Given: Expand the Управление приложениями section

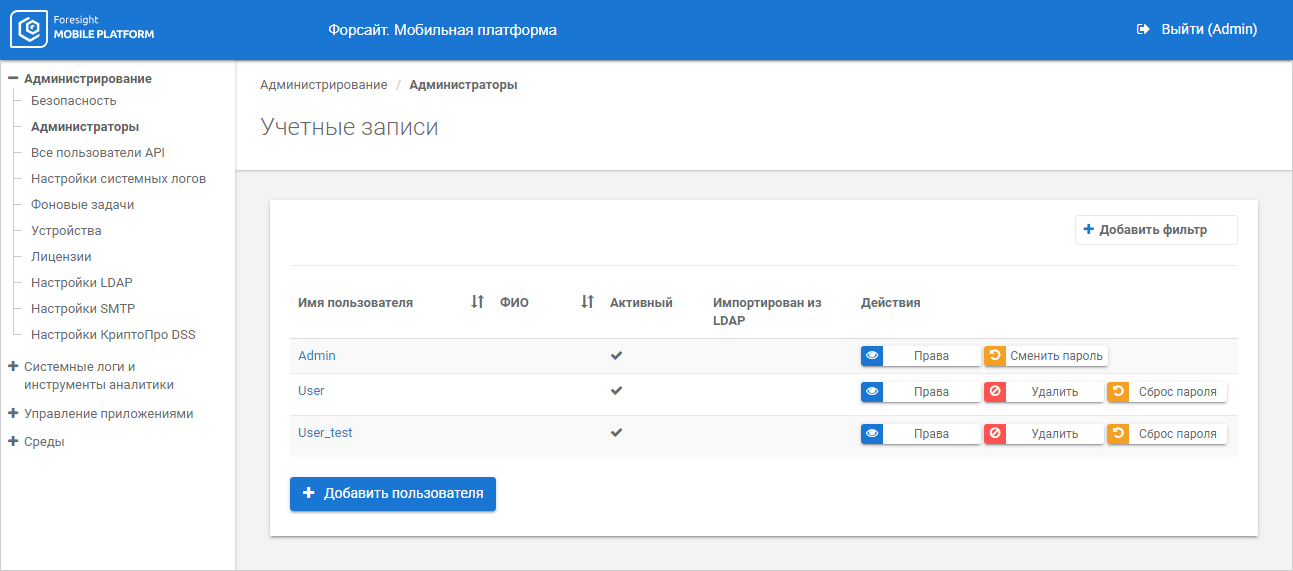Looking at the screenshot, I should click(x=14, y=413).
